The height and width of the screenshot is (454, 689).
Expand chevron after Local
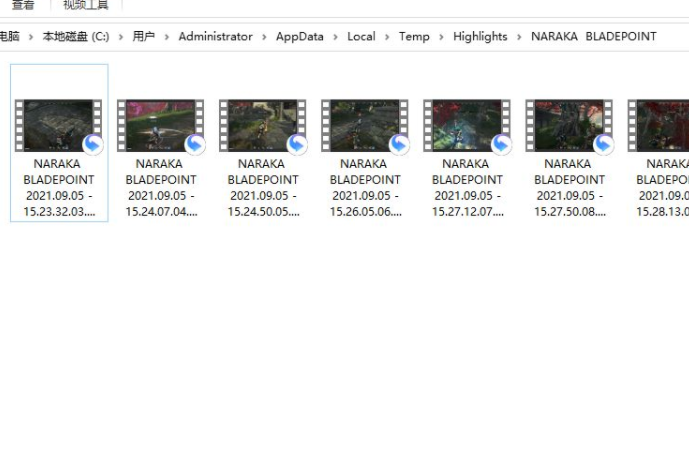coord(387,37)
